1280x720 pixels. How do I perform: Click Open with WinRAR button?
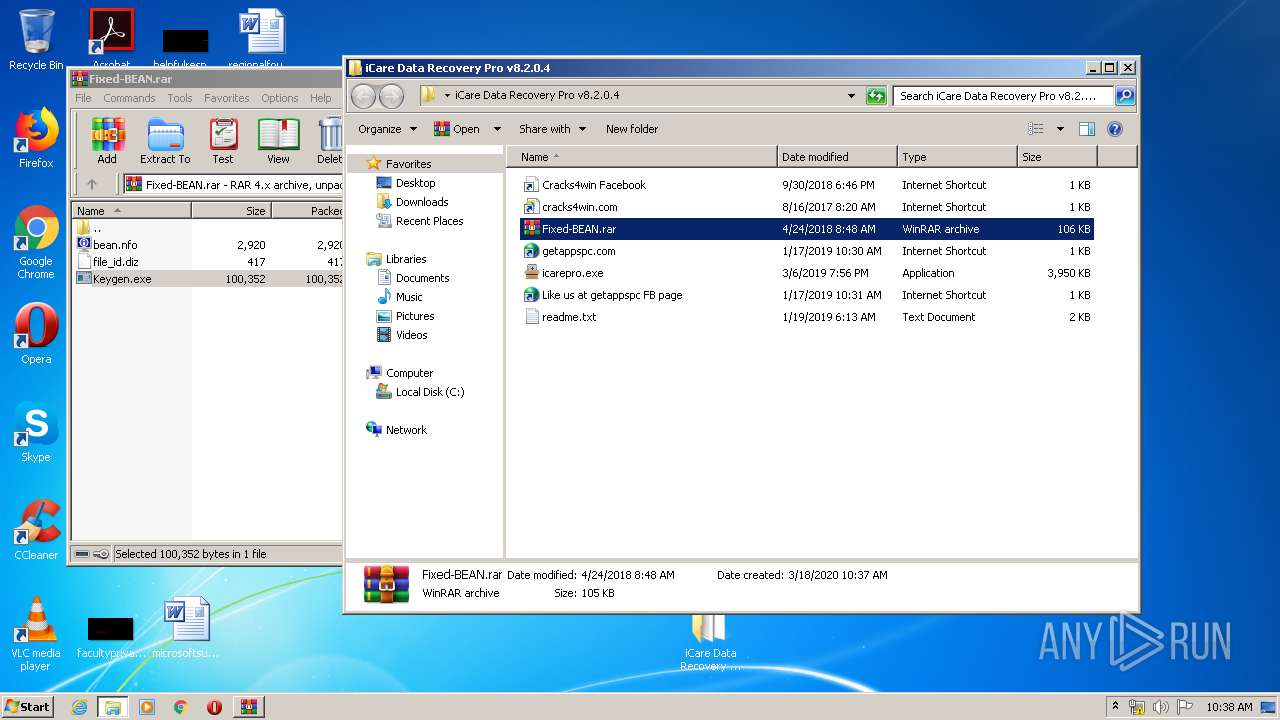point(457,129)
